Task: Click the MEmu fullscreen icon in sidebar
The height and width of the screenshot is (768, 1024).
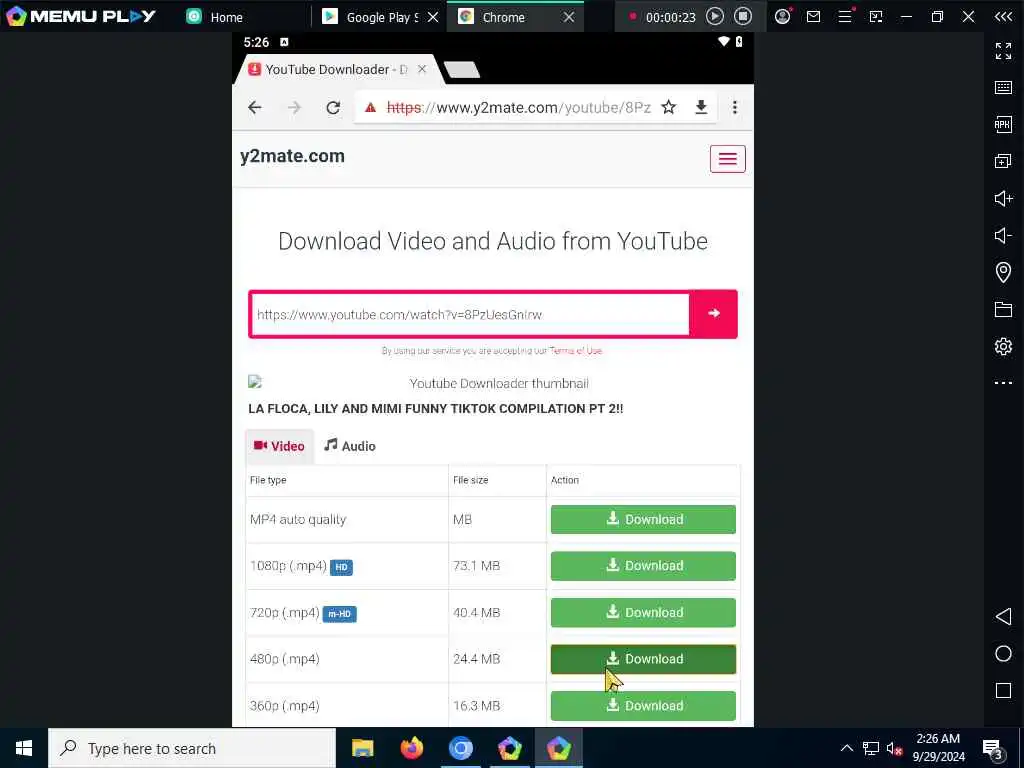Action: click(x=1003, y=51)
